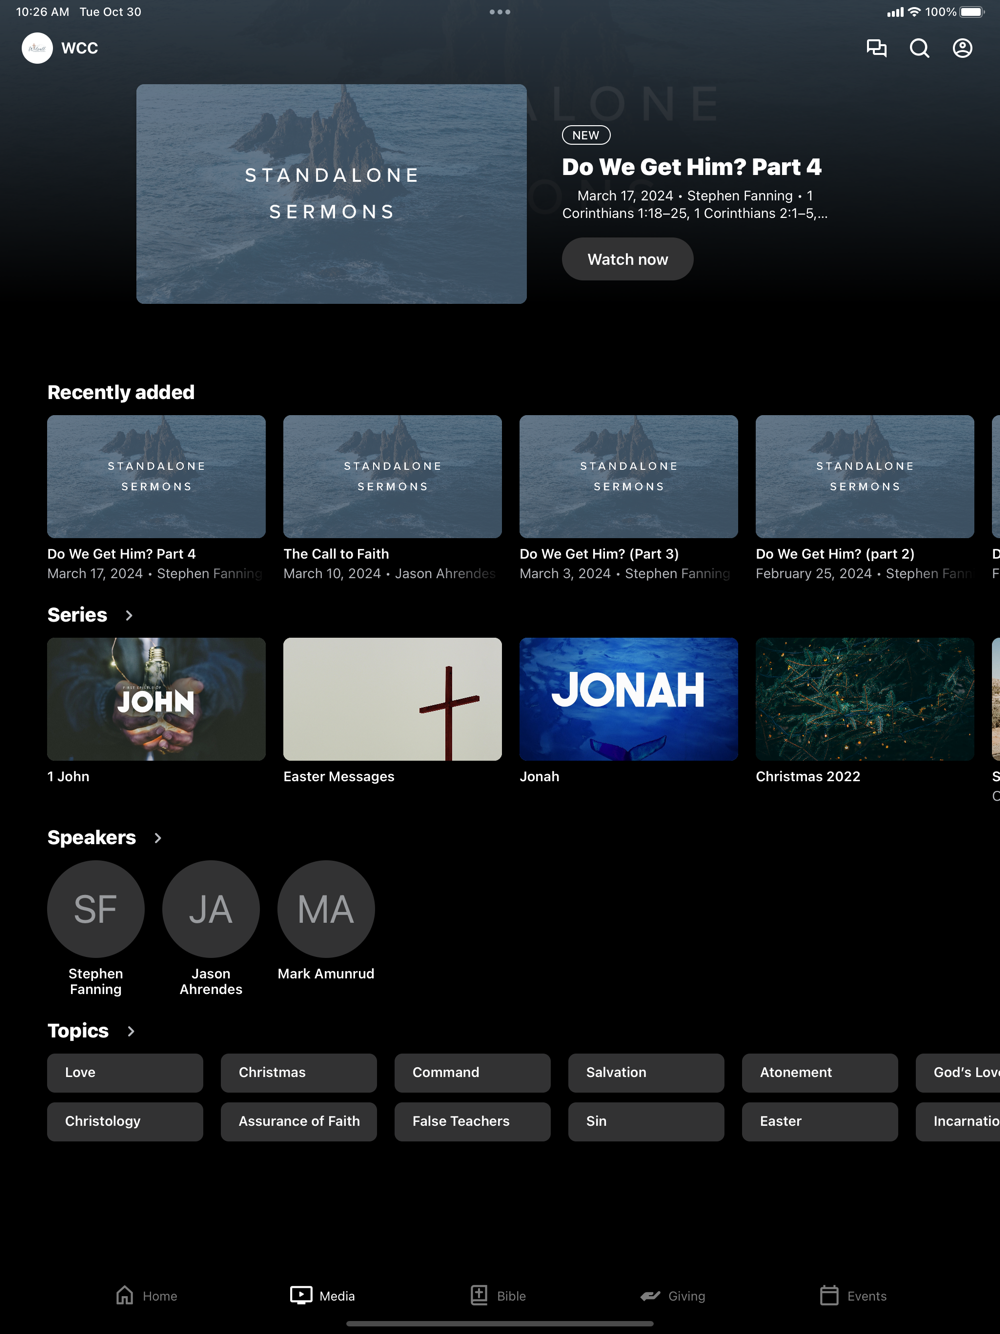Select the Sin topic chip
This screenshot has height=1334, width=1000.
646,1121
